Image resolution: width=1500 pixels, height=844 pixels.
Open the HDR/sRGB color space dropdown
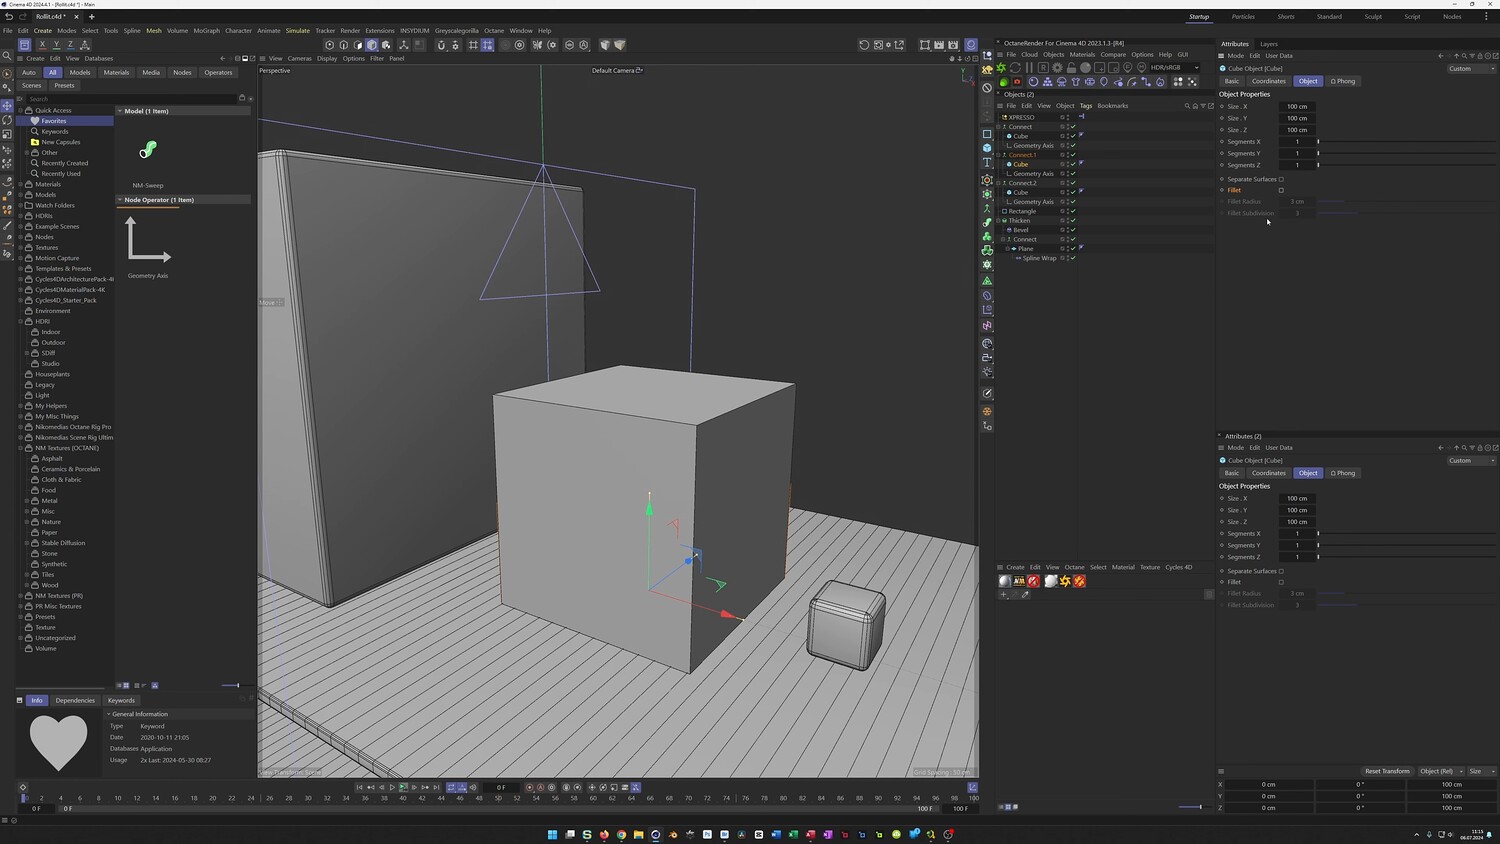[1174, 68]
